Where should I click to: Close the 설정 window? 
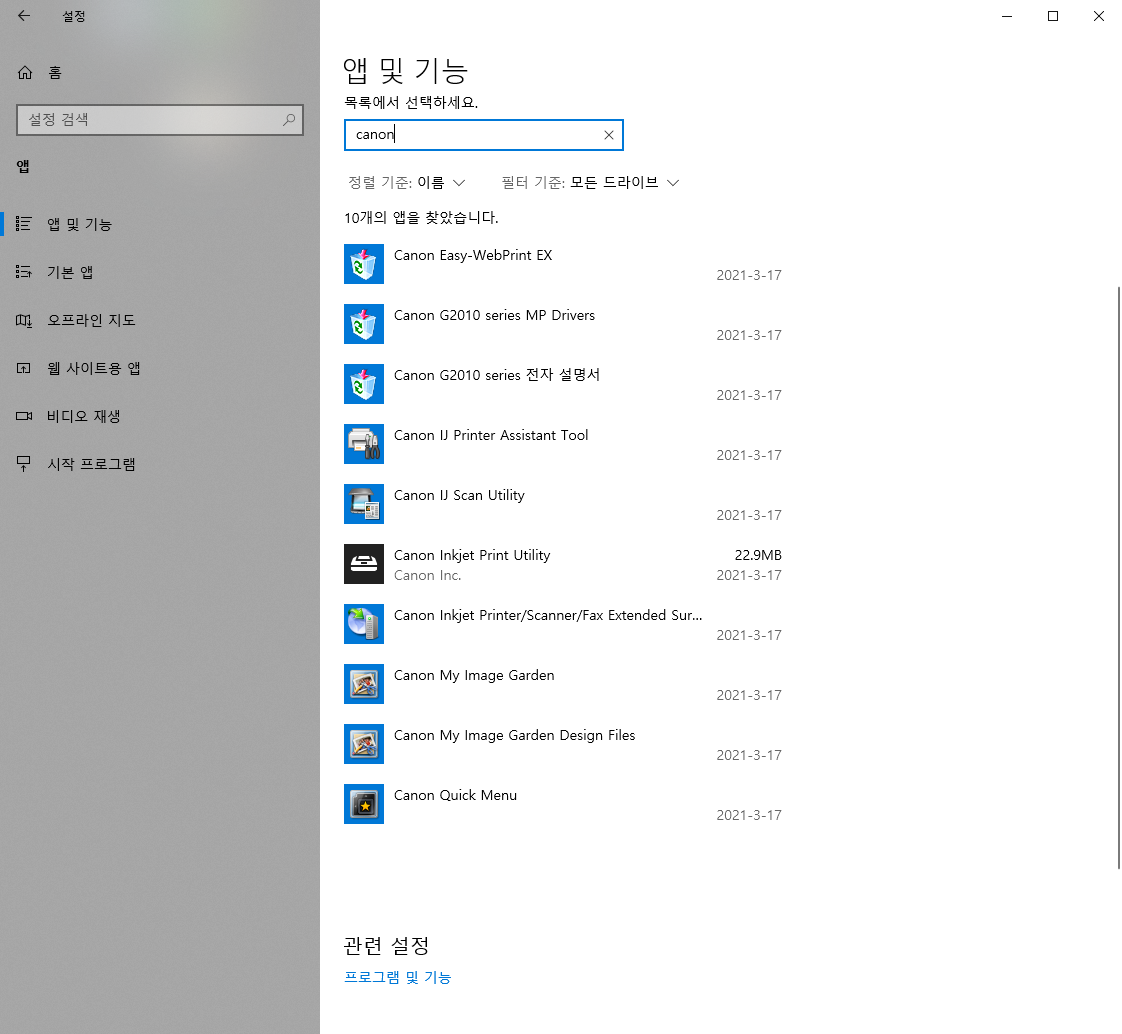pos(1098,16)
